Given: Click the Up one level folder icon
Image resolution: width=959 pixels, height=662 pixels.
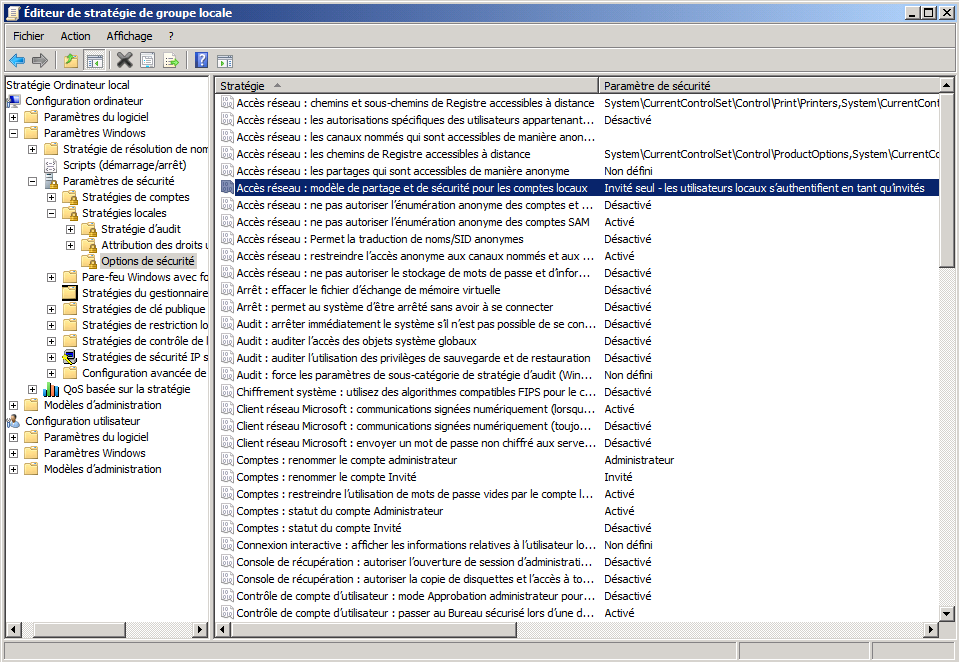Looking at the screenshot, I should (x=71, y=60).
